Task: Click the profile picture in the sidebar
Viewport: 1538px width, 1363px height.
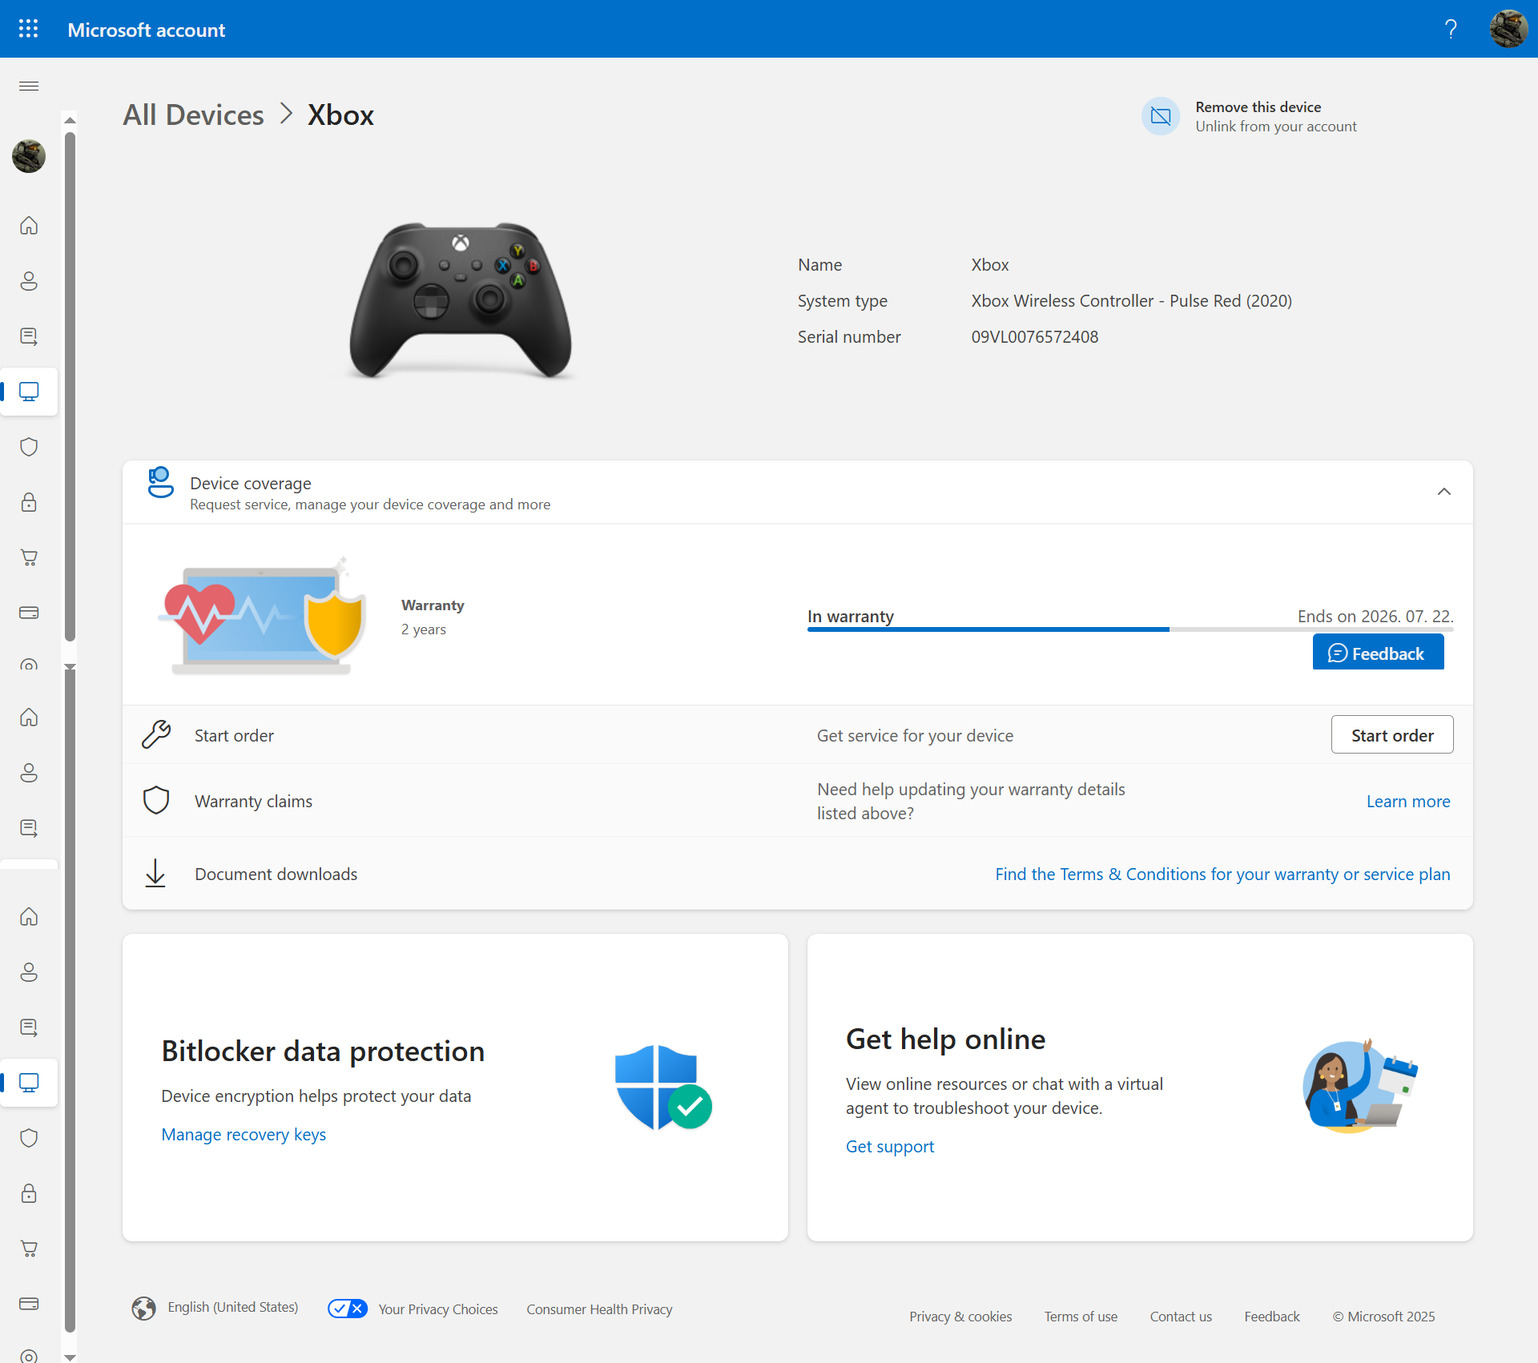Action: click(29, 156)
